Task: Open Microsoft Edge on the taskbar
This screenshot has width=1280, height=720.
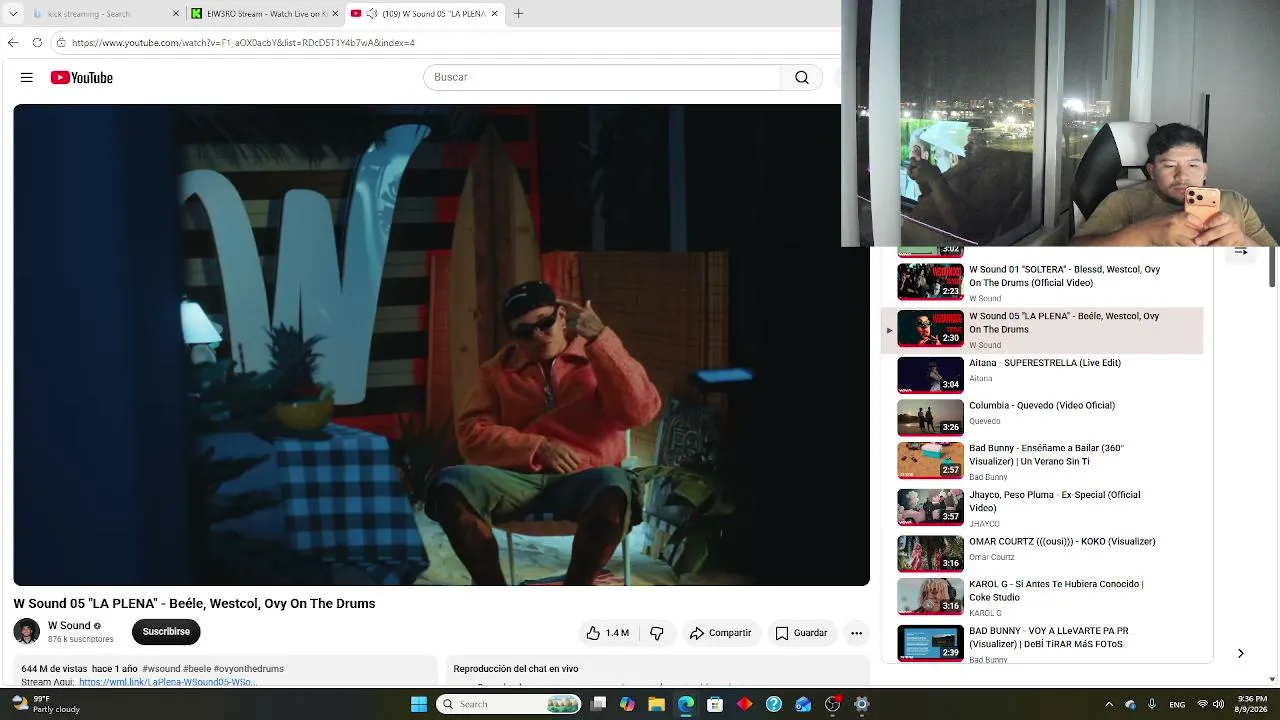Action: click(x=686, y=704)
